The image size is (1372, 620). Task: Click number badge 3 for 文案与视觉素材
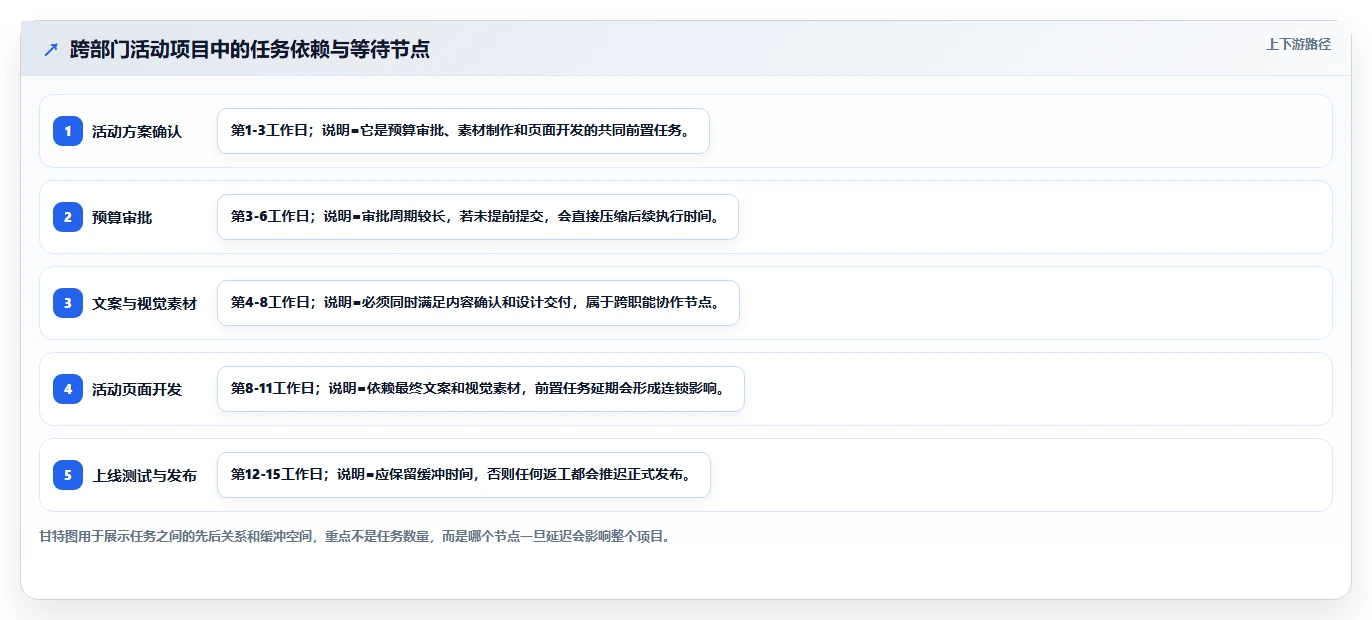point(68,303)
